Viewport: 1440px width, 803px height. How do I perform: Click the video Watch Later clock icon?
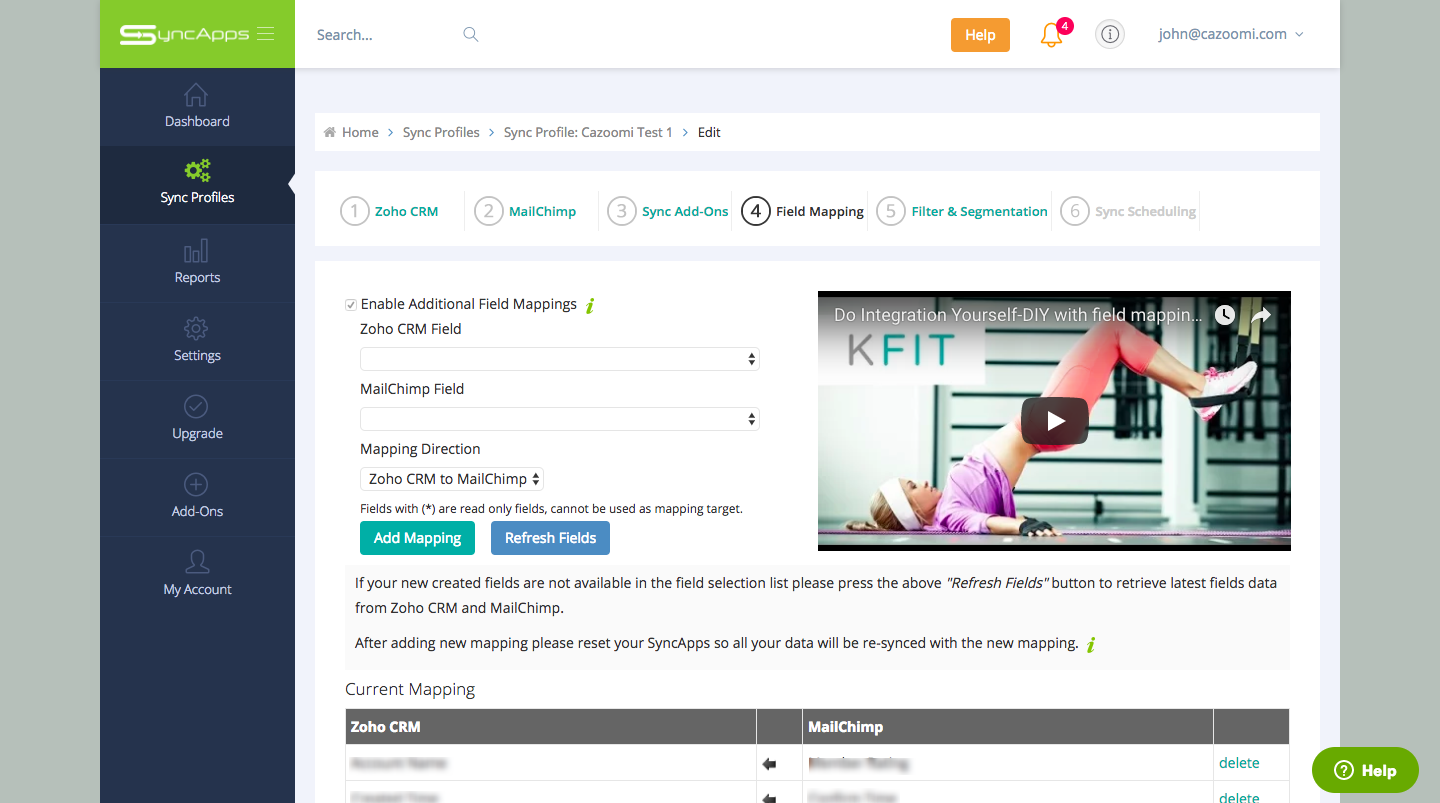coord(1225,315)
